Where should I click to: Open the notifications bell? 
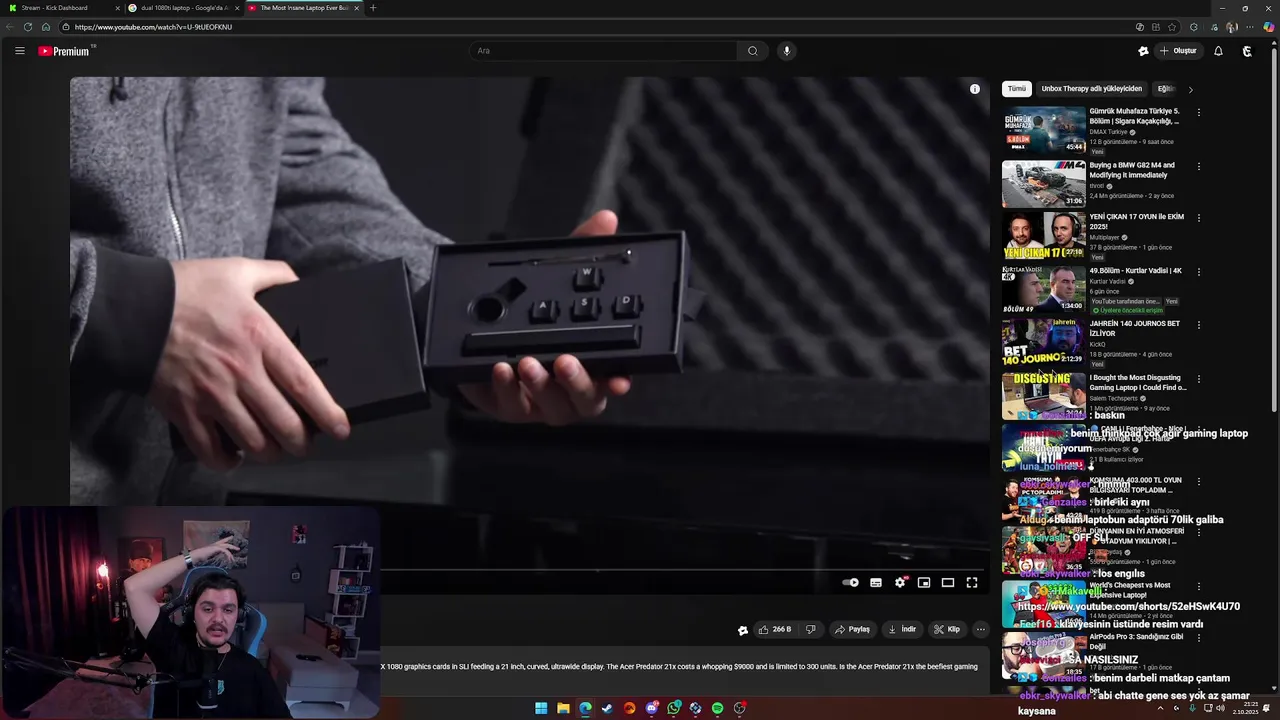coord(1218,51)
